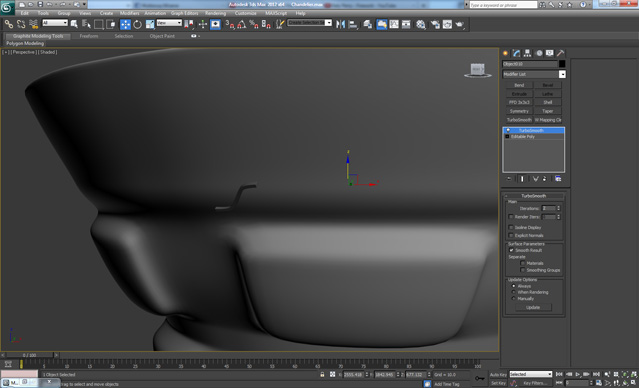Toggle Percent Snap icon
This screenshot has height=388, width=639.
pos(253,24)
